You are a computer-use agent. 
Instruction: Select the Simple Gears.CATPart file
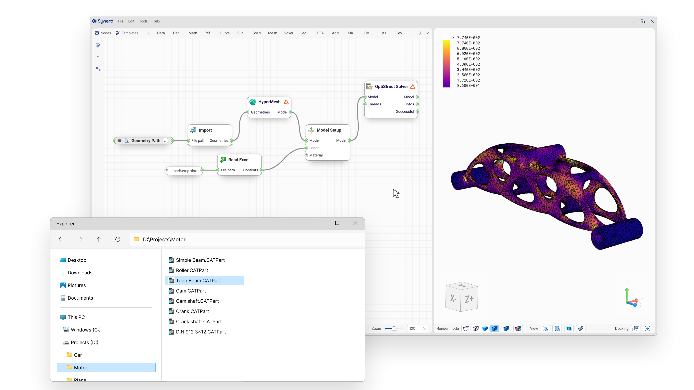[x=197, y=260]
